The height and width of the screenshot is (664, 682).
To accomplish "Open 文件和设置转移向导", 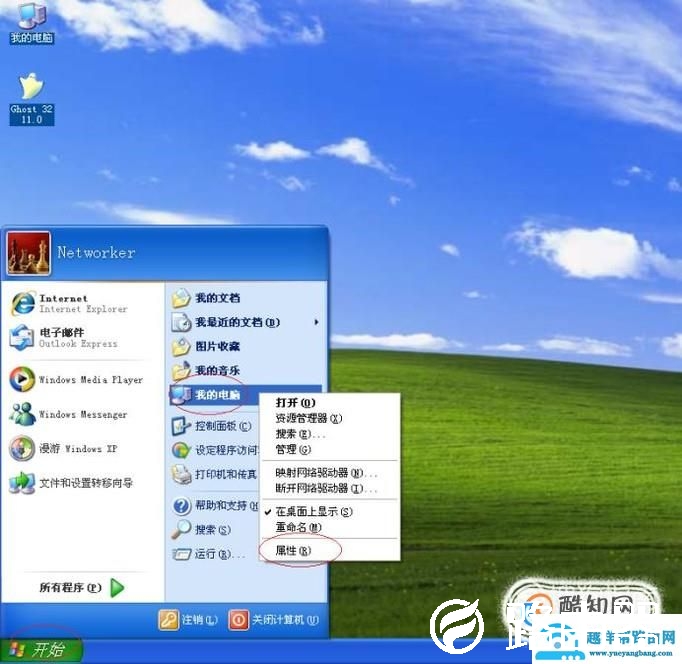I will point(71,483).
